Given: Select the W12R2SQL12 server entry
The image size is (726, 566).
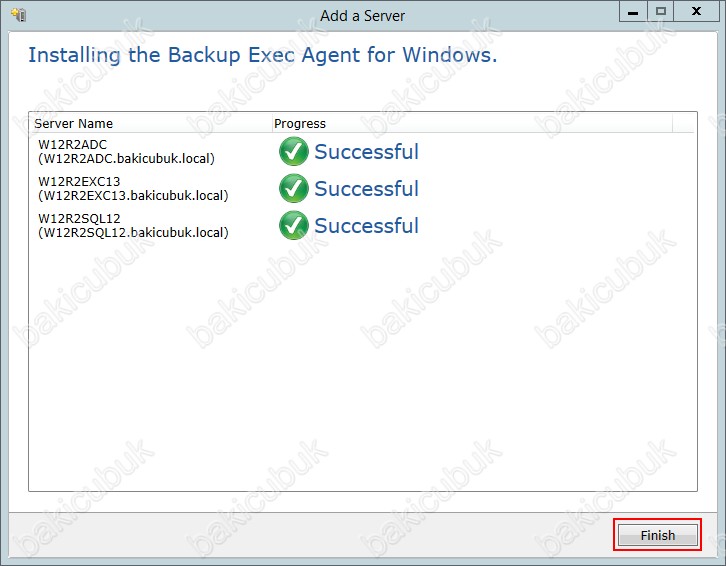Looking at the screenshot, I should pyautogui.click(x=363, y=226).
